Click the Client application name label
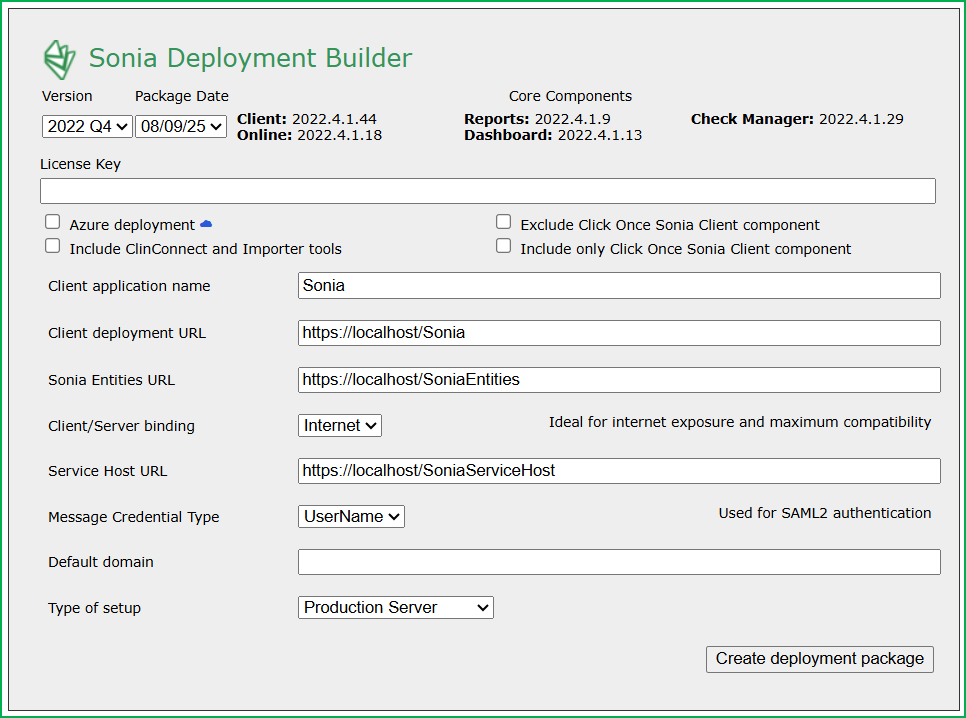The width and height of the screenshot is (966, 718). tap(129, 286)
